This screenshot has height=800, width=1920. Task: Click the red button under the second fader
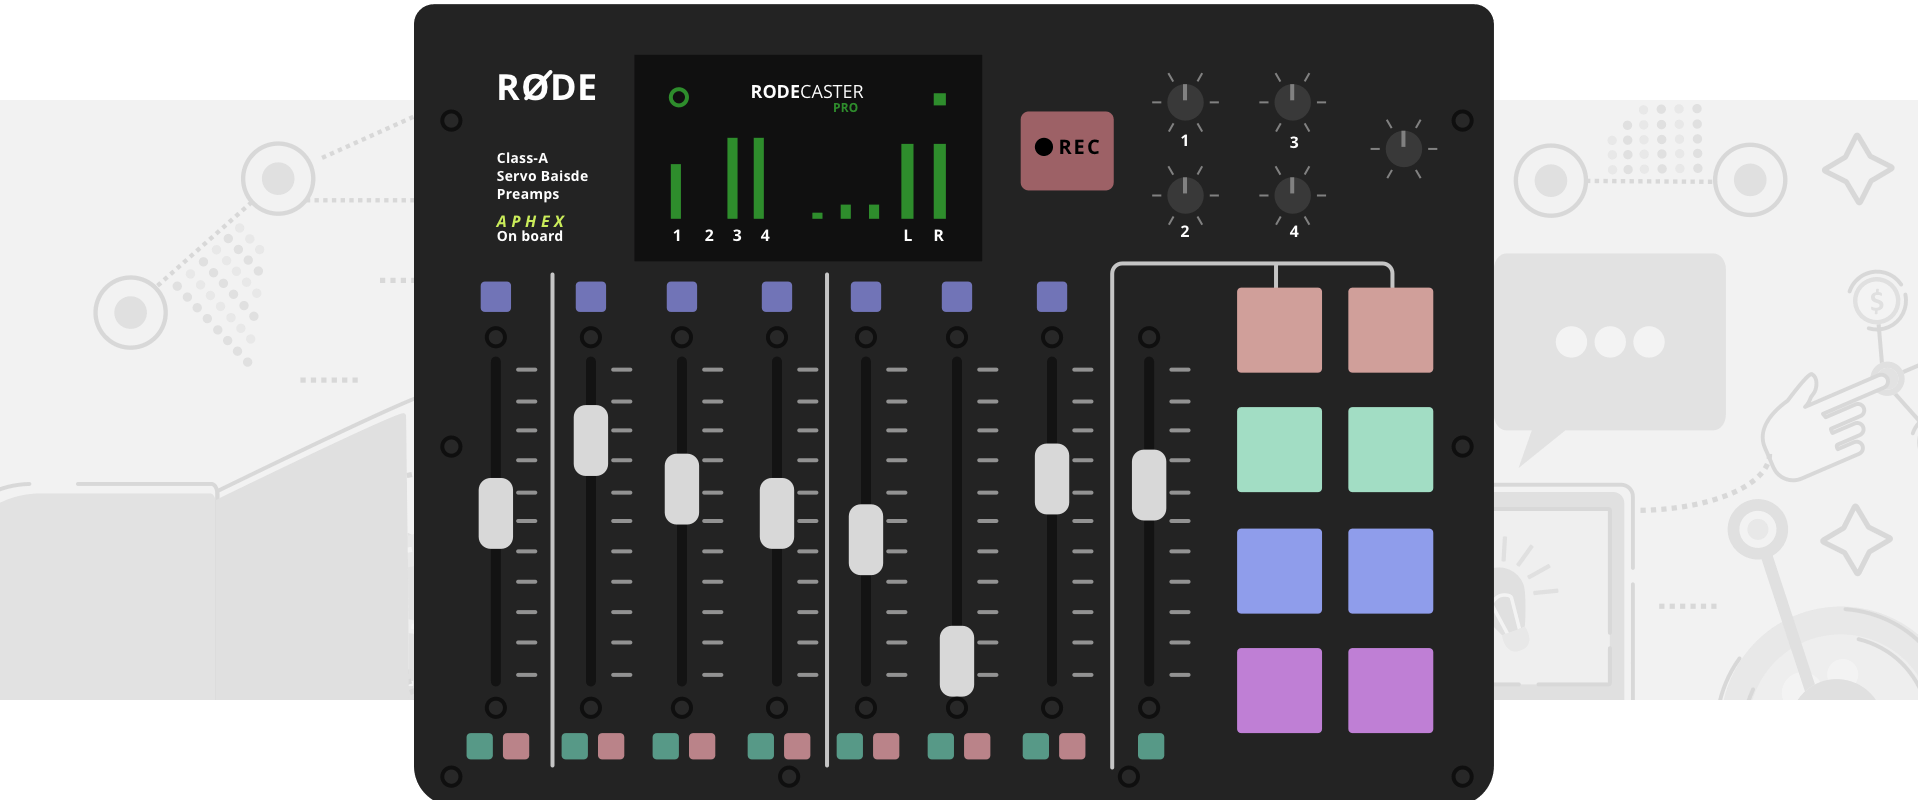tap(611, 746)
